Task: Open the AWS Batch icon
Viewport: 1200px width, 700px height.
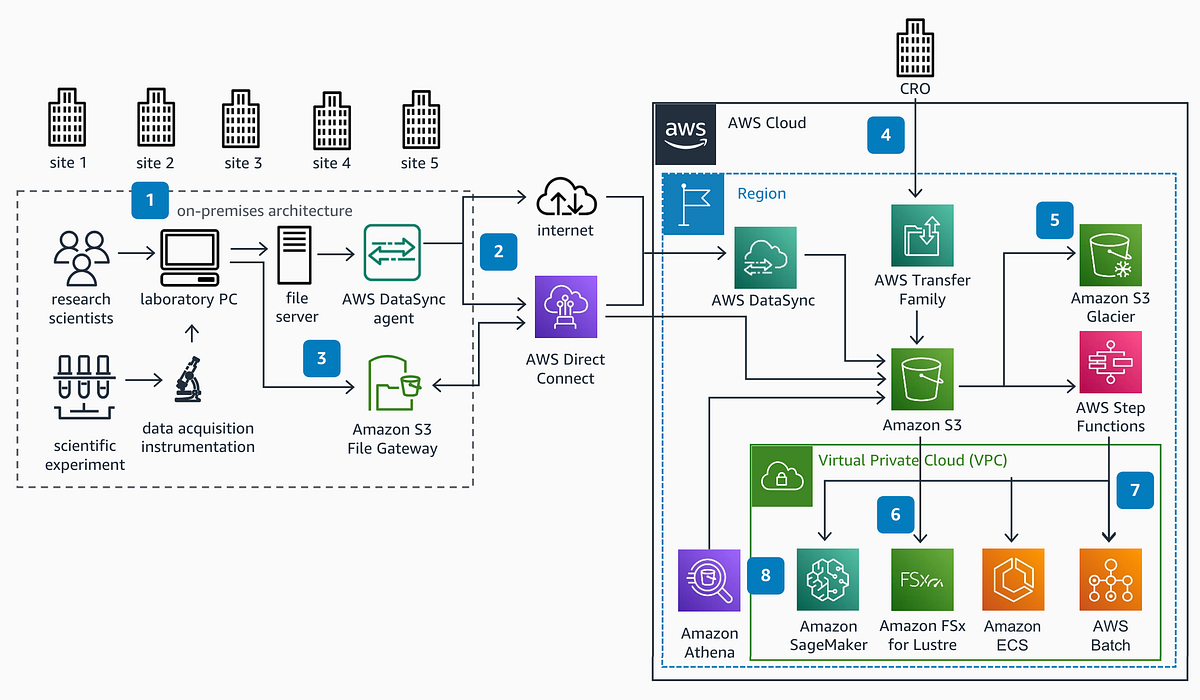Action: (1110, 579)
